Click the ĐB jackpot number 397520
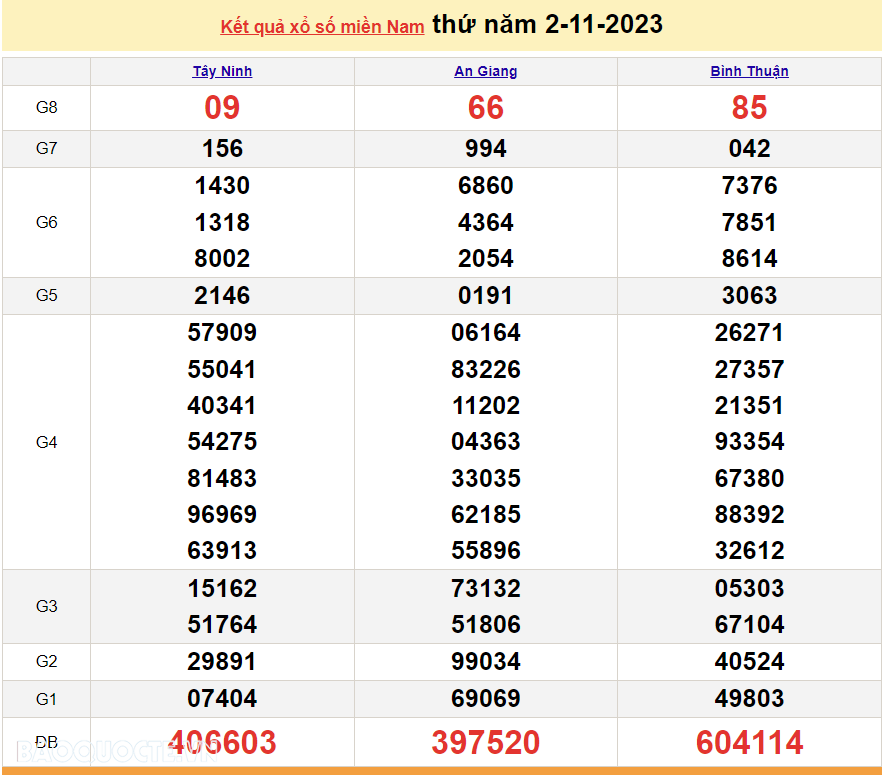884x775 pixels. pos(486,743)
